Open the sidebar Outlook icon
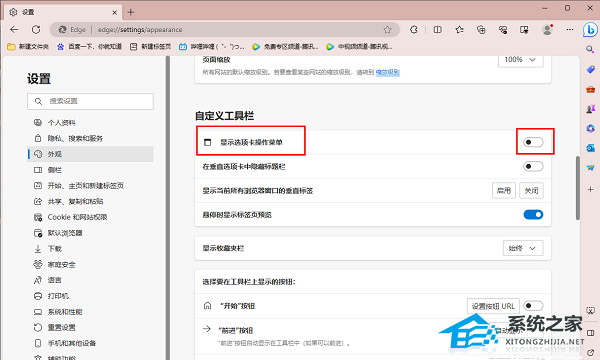600x360 pixels. click(590, 148)
